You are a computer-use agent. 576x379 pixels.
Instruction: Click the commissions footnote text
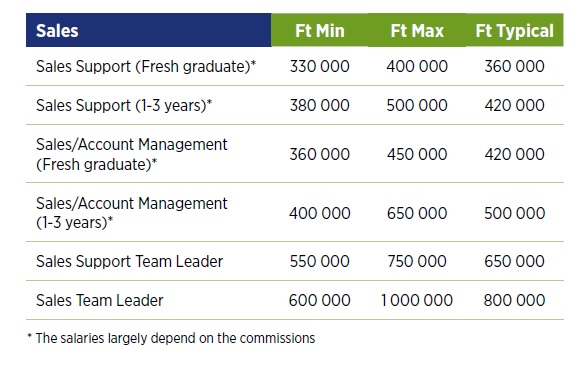point(171,338)
